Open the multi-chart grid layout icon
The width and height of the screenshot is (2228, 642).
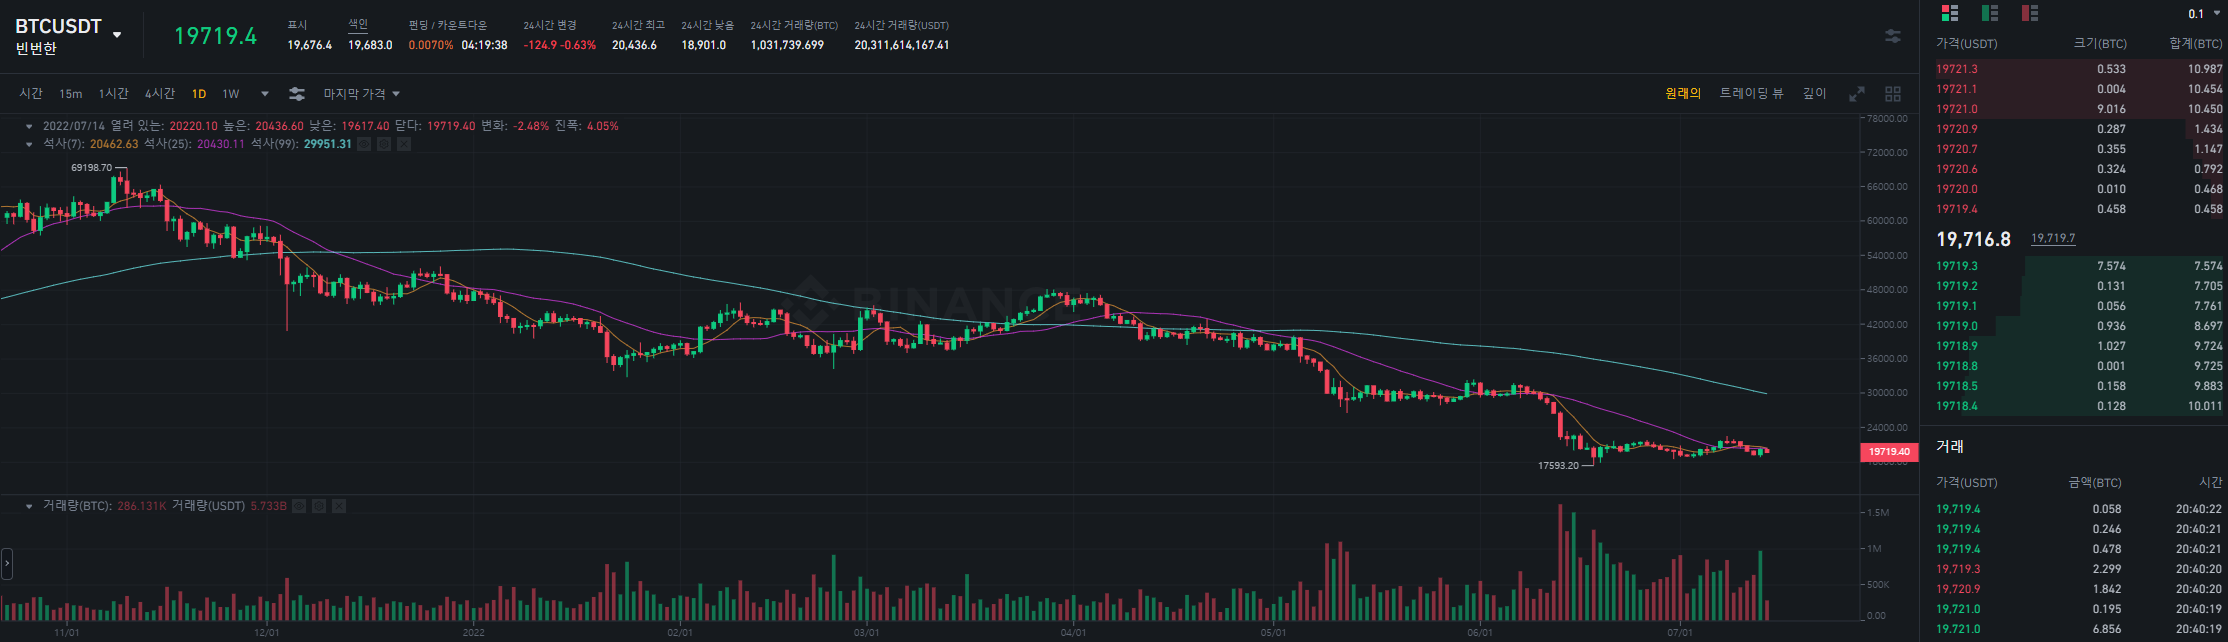tap(1893, 94)
